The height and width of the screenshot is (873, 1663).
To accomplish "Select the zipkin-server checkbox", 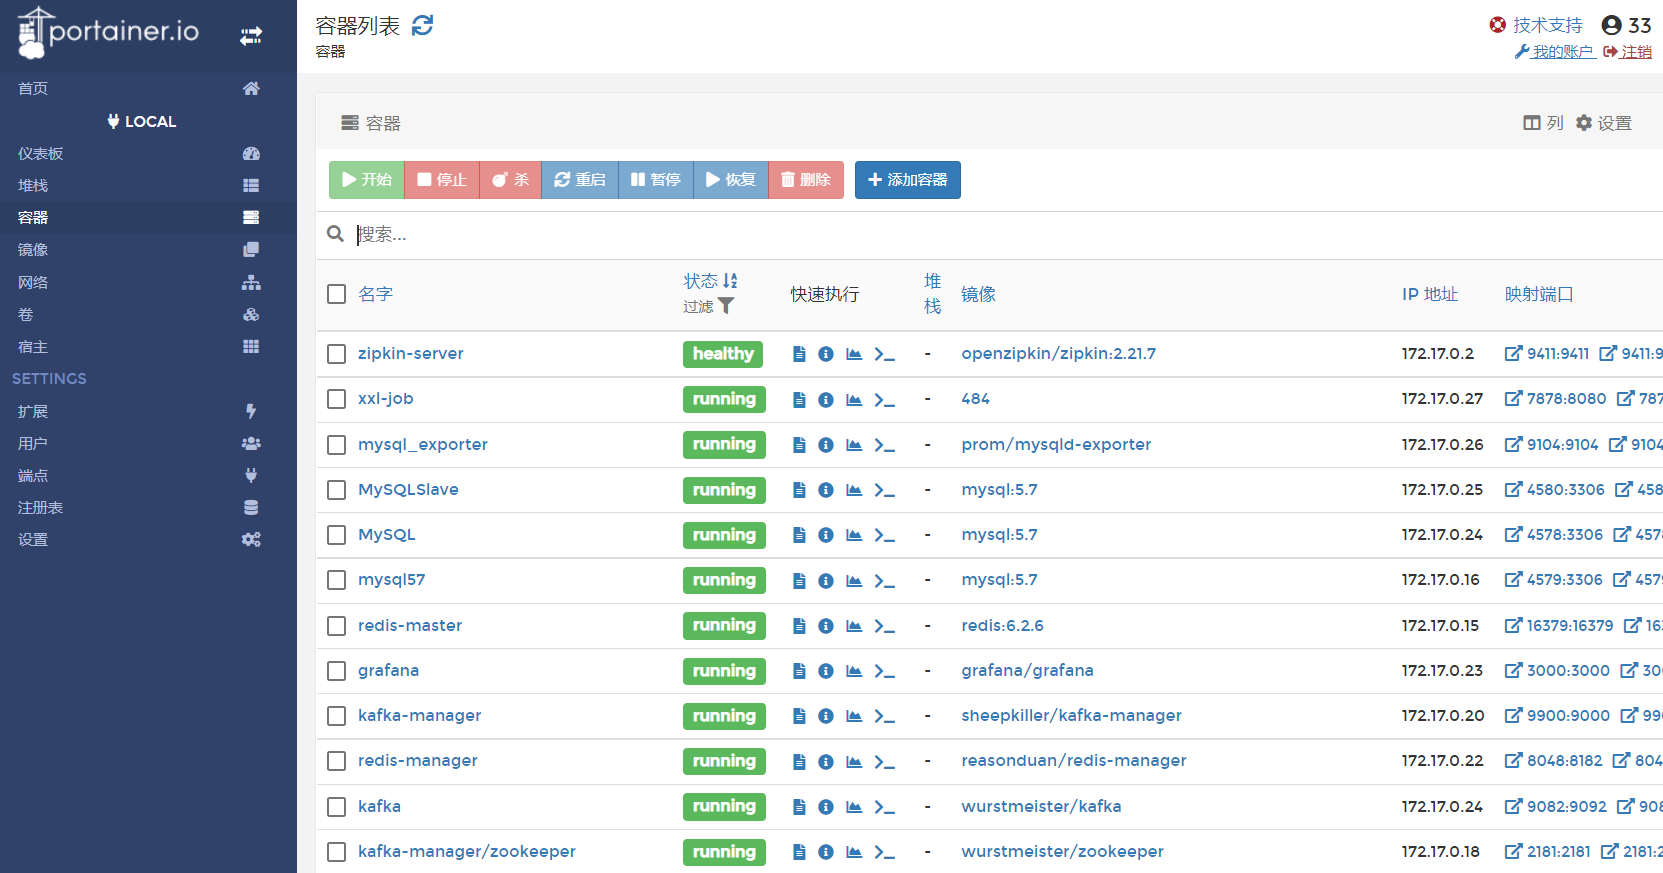I will [x=337, y=354].
